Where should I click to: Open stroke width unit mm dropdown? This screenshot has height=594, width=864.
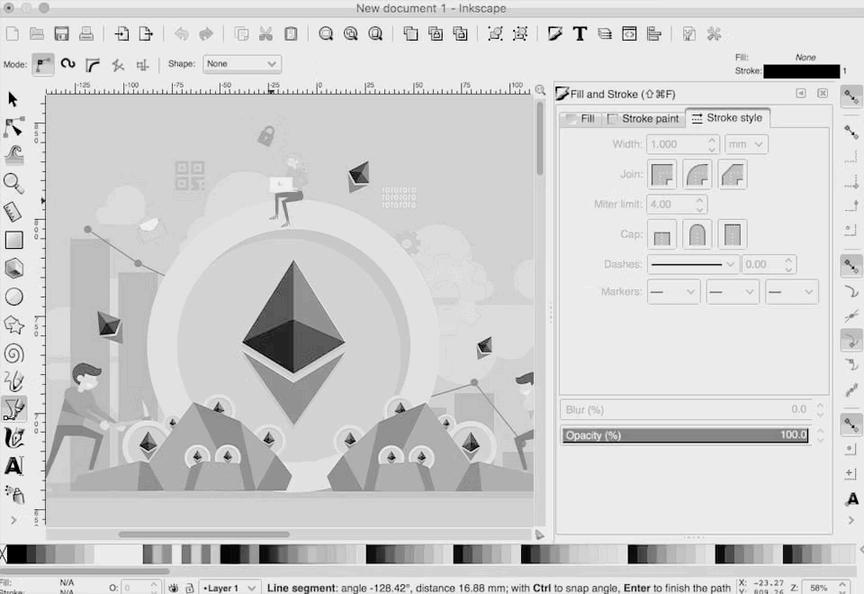pyautogui.click(x=746, y=144)
